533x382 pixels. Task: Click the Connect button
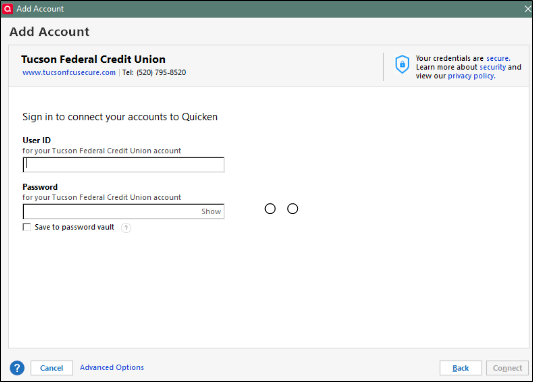[507, 368]
